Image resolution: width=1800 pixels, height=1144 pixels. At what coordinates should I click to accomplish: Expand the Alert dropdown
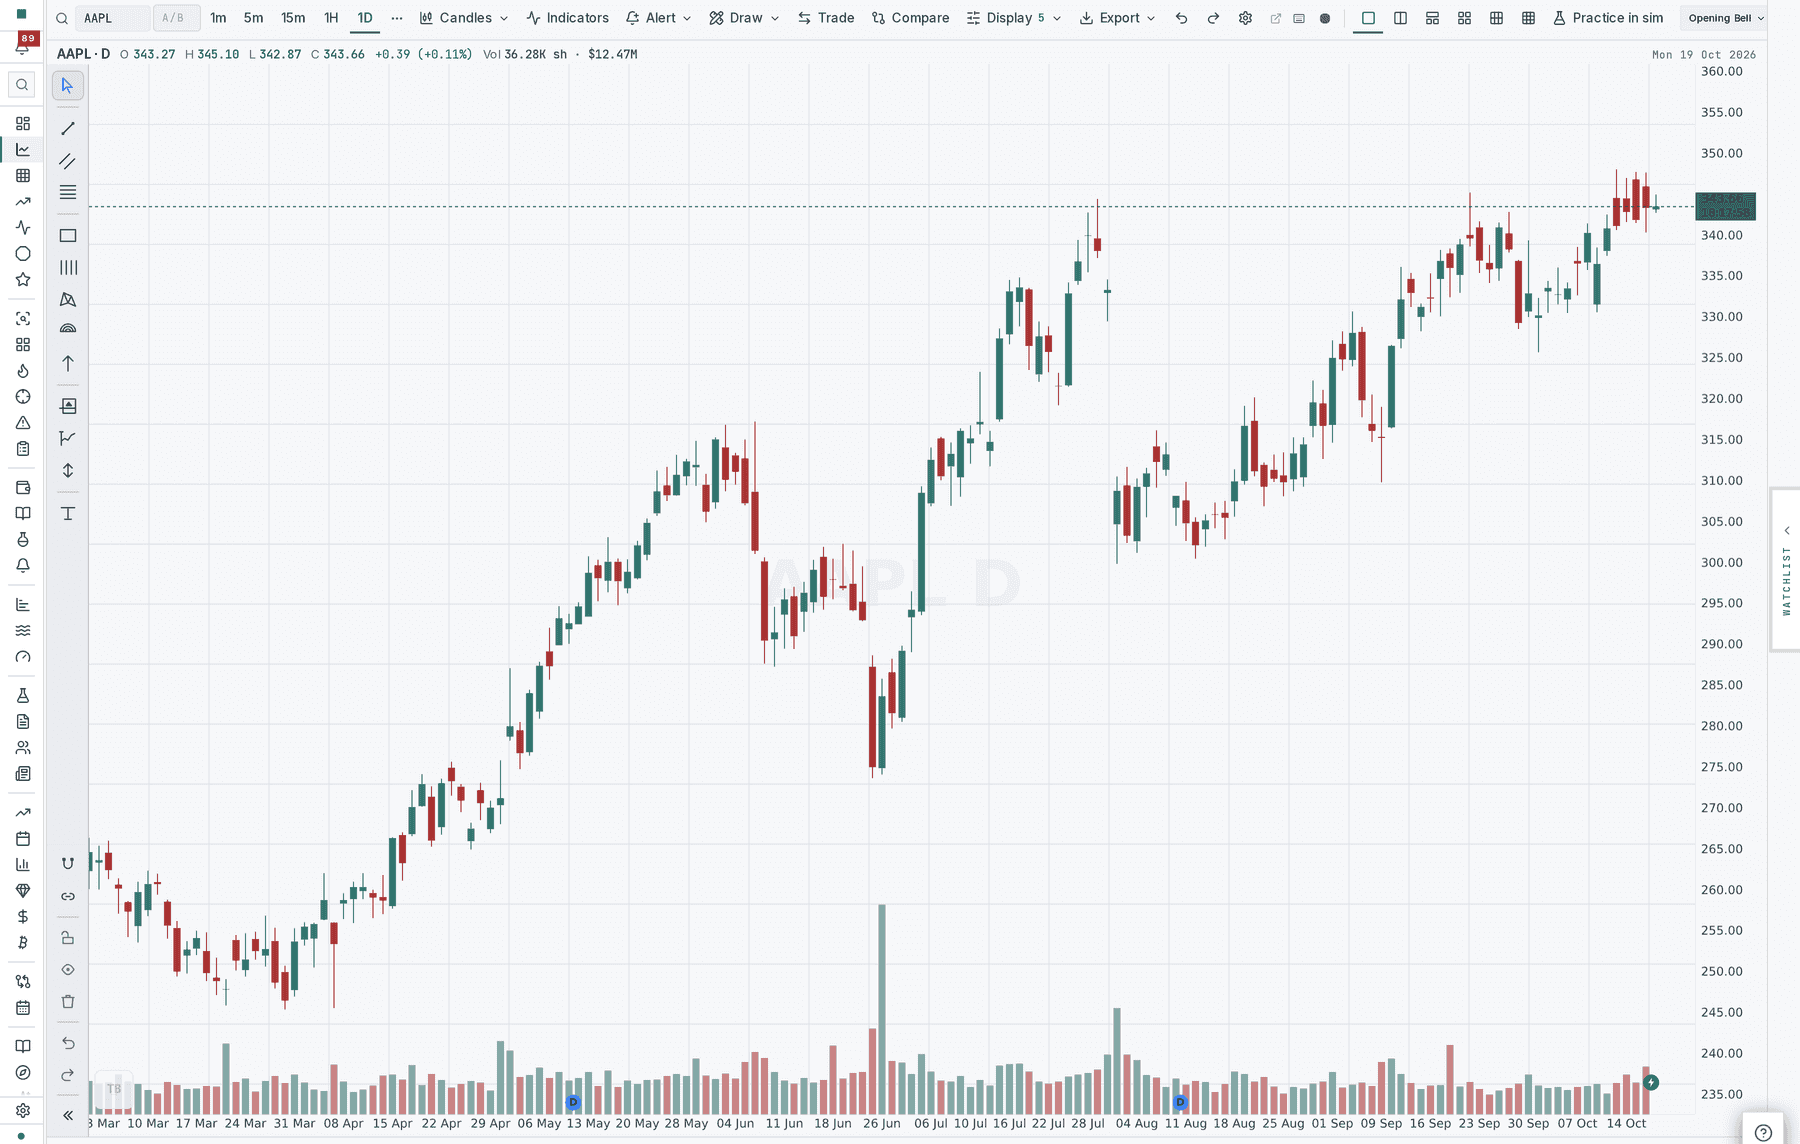pyautogui.click(x=658, y=18)
